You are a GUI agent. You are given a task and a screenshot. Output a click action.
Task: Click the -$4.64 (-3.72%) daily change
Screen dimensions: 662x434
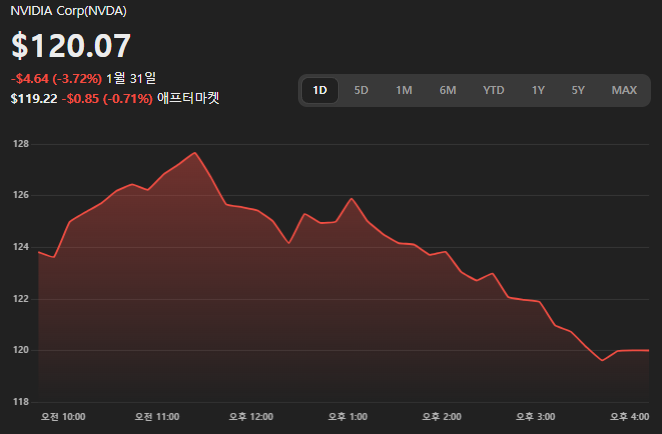[x=56, y=79]
